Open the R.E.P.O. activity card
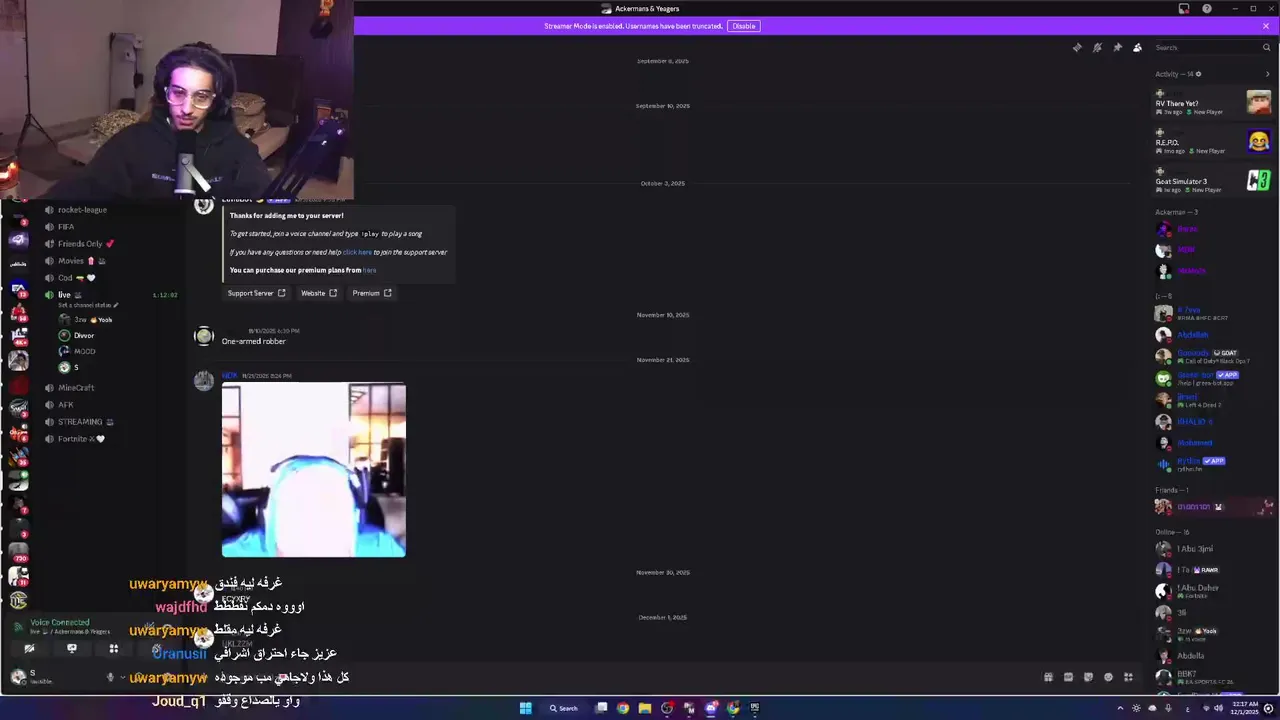The height and width of the screenshot is (720, 1280). [x=1213, y=142]
